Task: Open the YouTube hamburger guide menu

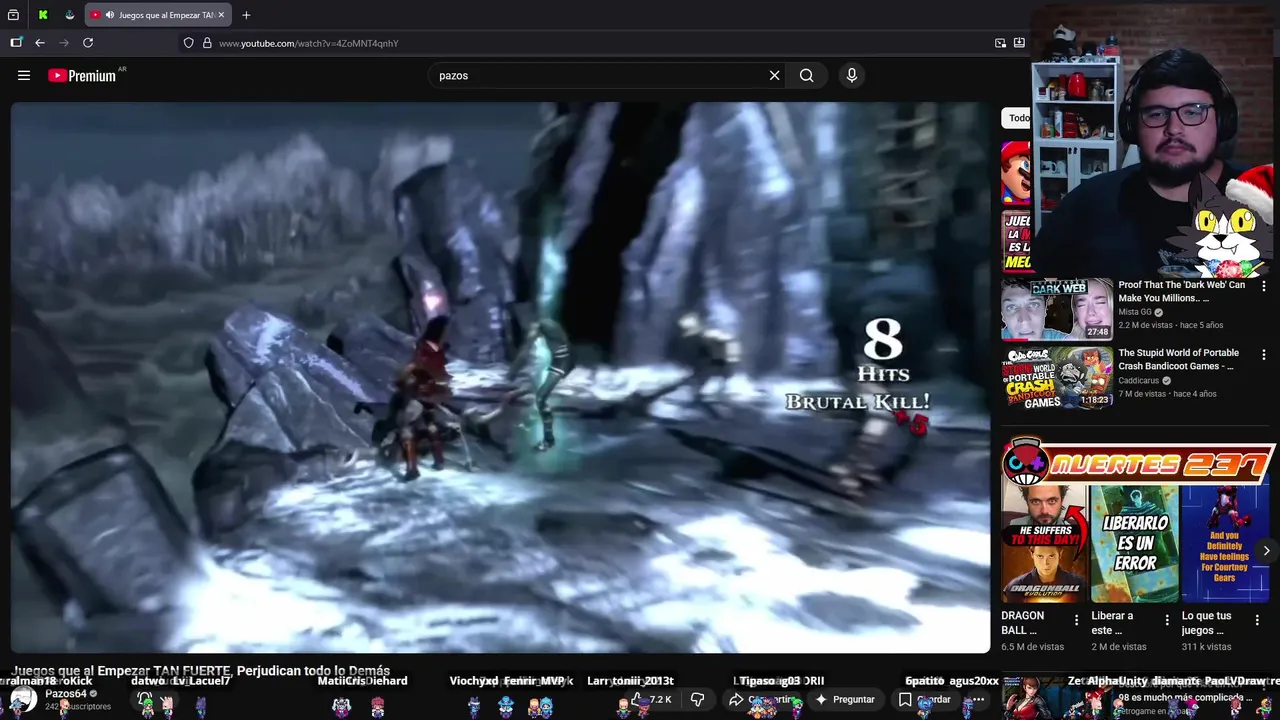Action: (x=24, y=75)
